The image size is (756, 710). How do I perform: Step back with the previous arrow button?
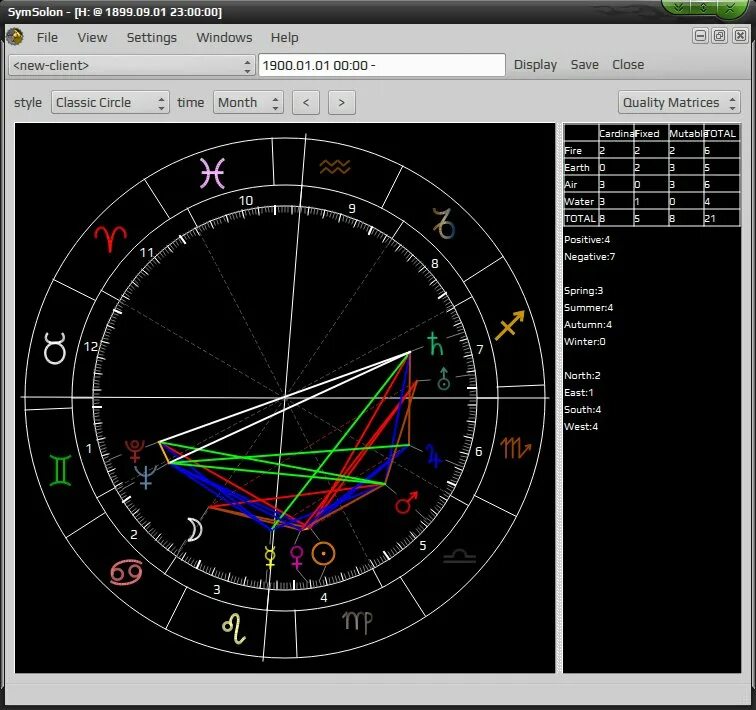point(306,102)
